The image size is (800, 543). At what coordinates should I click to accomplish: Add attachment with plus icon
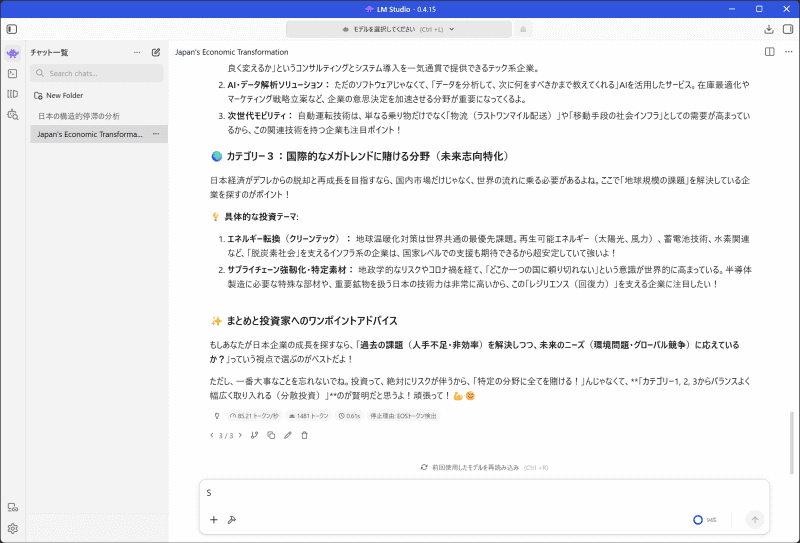(214, 520)
